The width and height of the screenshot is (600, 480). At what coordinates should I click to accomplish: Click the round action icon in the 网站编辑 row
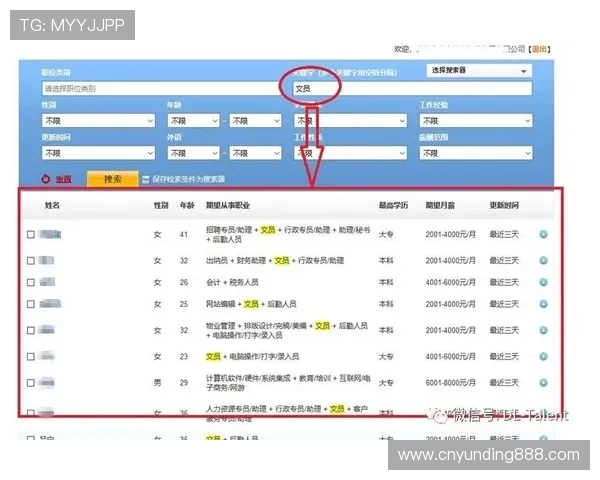(543, 304)
